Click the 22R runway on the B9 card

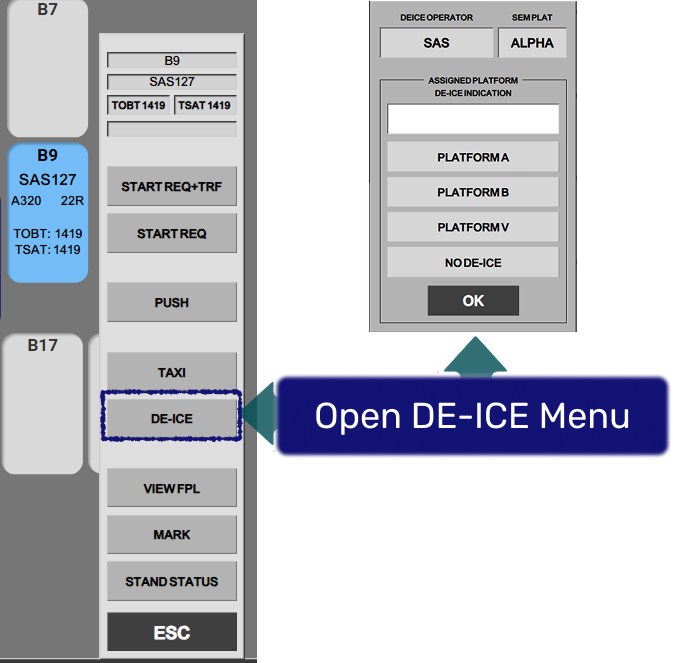coord(72,200)
